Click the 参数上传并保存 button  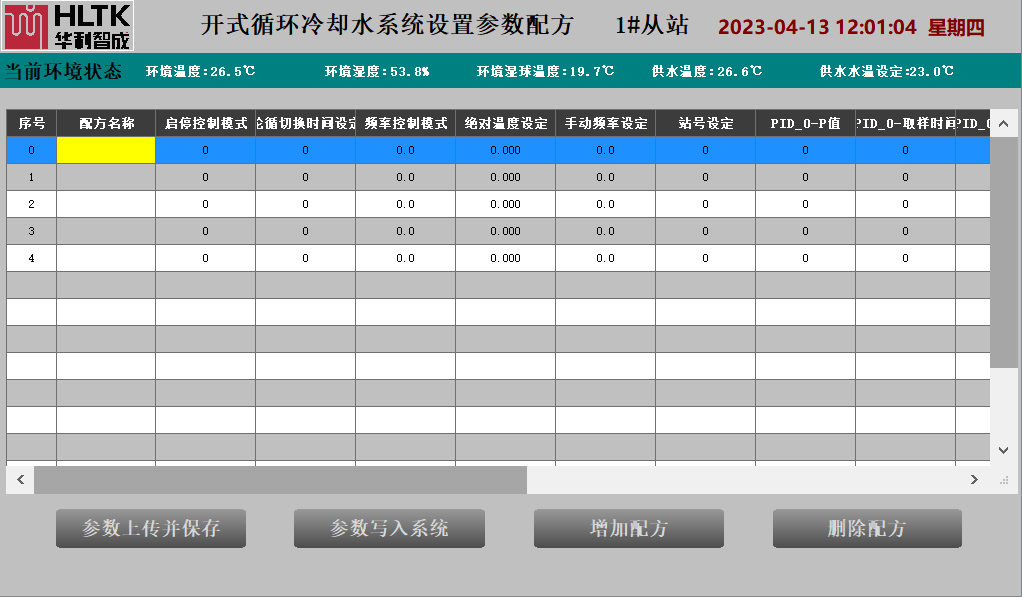(151, 529)
